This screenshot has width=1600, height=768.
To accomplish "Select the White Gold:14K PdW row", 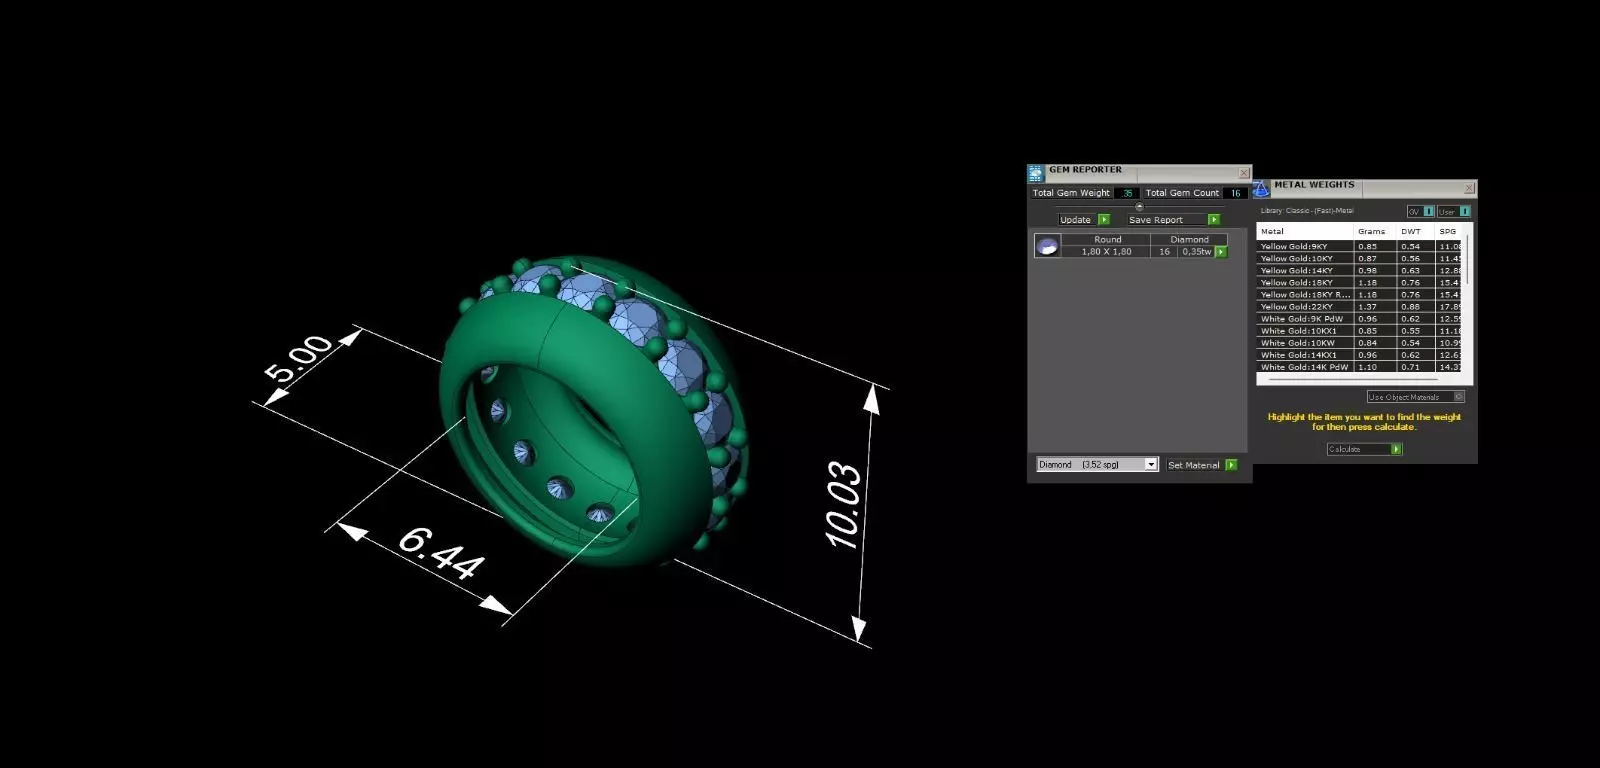I will (x=1359, y=366).
